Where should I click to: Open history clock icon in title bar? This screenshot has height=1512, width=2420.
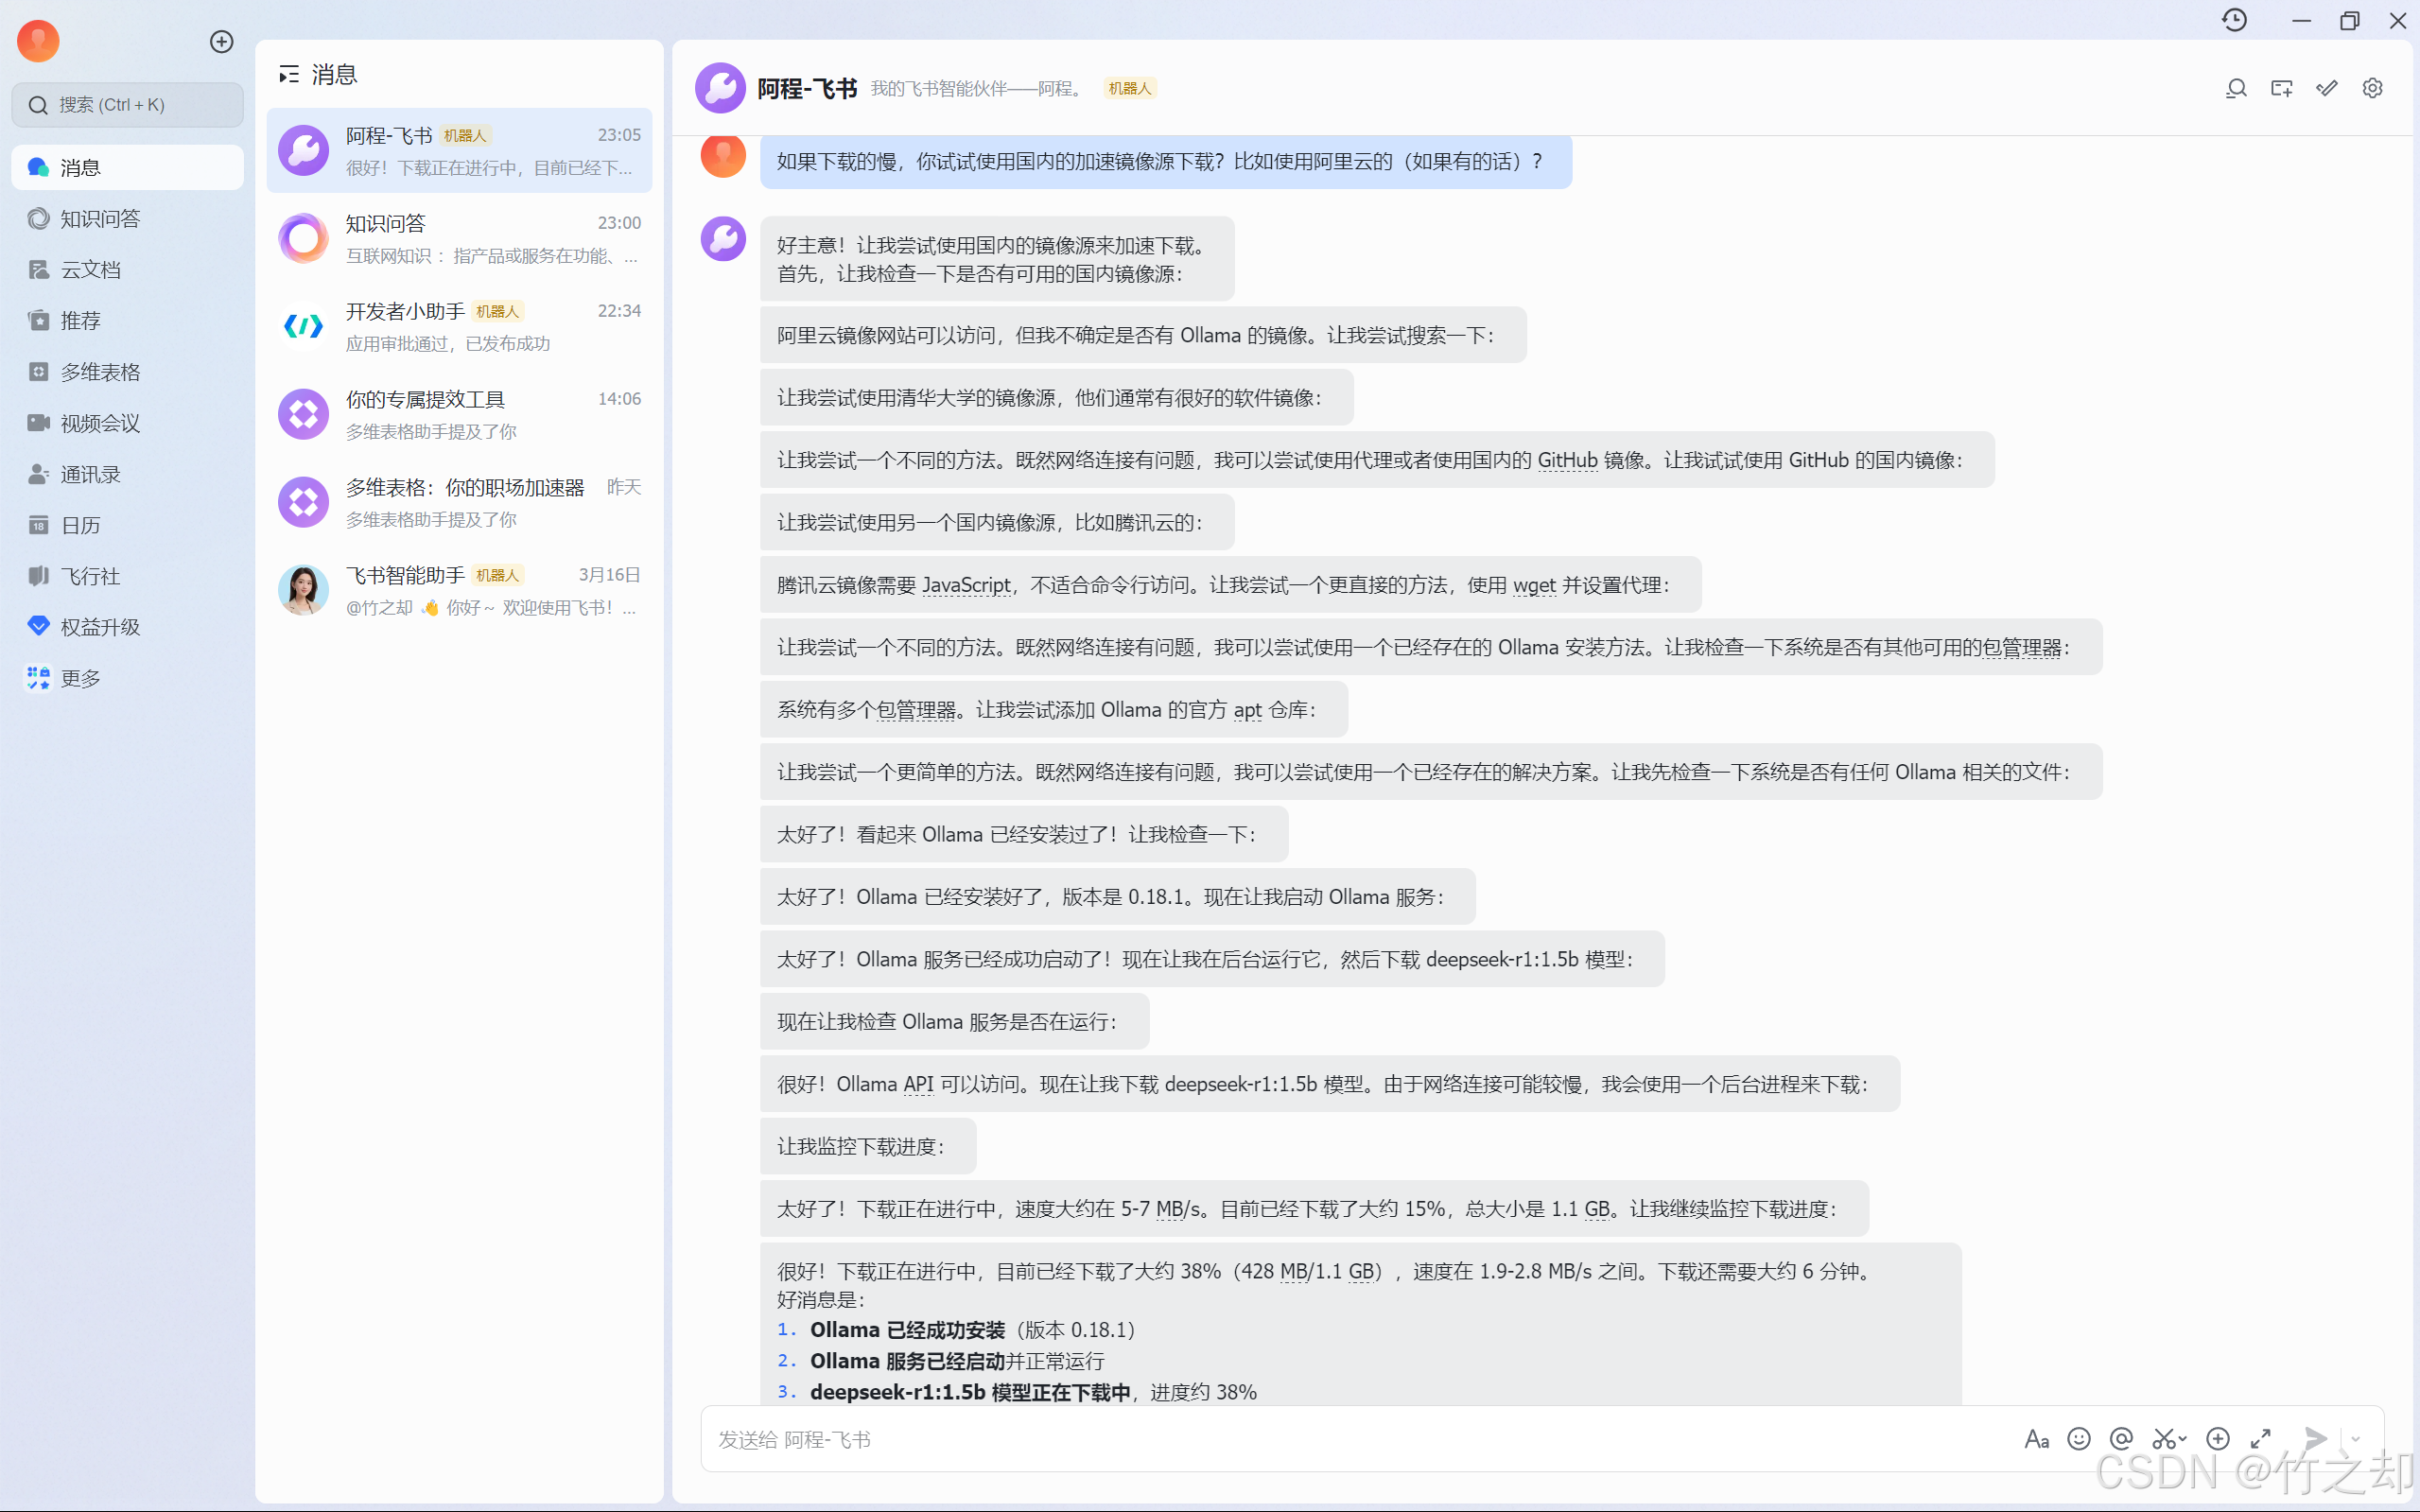click(x=2234, y=20)
